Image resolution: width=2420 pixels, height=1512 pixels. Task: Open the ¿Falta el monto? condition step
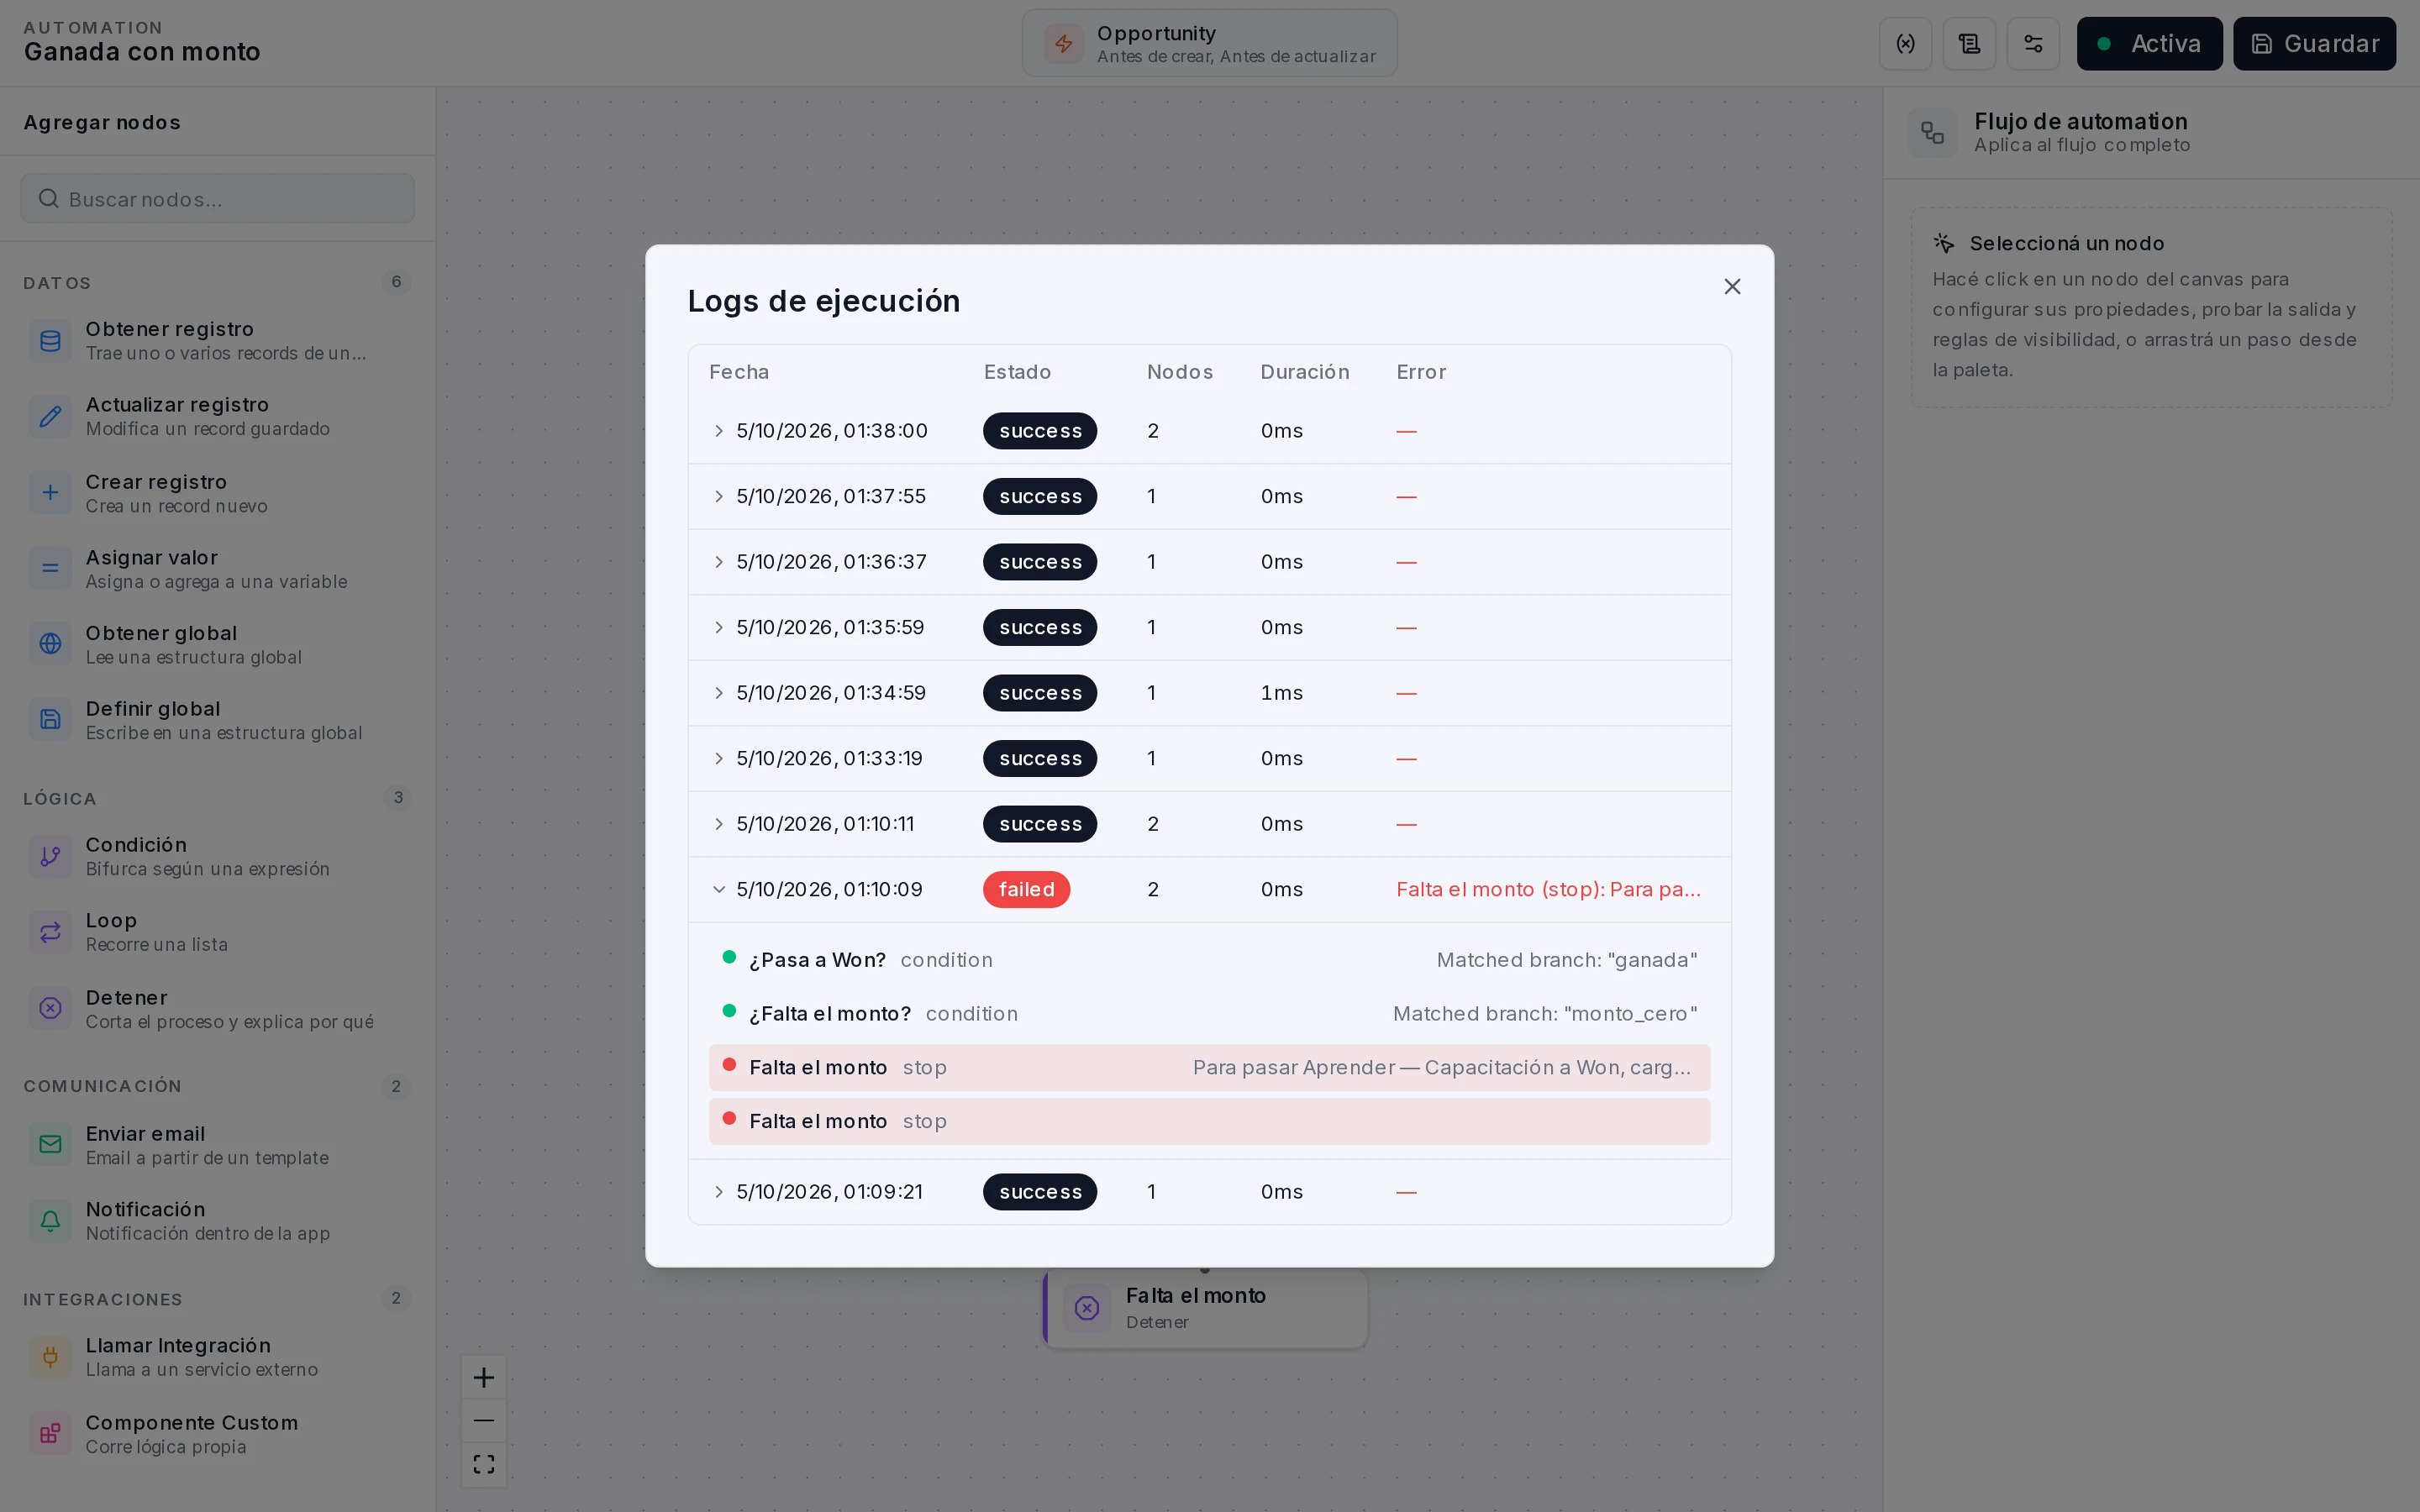click(x=1209, y=1014)
